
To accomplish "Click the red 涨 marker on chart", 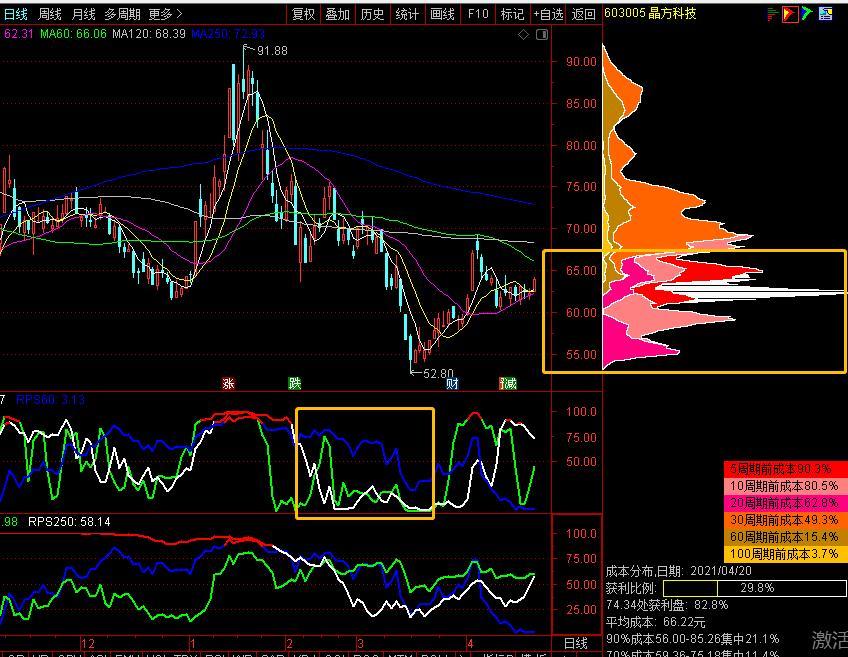I will pyautogui.click(x=228, y=383).
